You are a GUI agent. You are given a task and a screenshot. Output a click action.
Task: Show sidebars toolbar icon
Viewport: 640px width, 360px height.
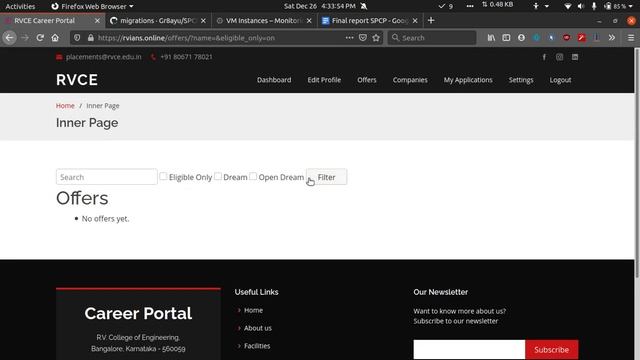tap(506, 38)
